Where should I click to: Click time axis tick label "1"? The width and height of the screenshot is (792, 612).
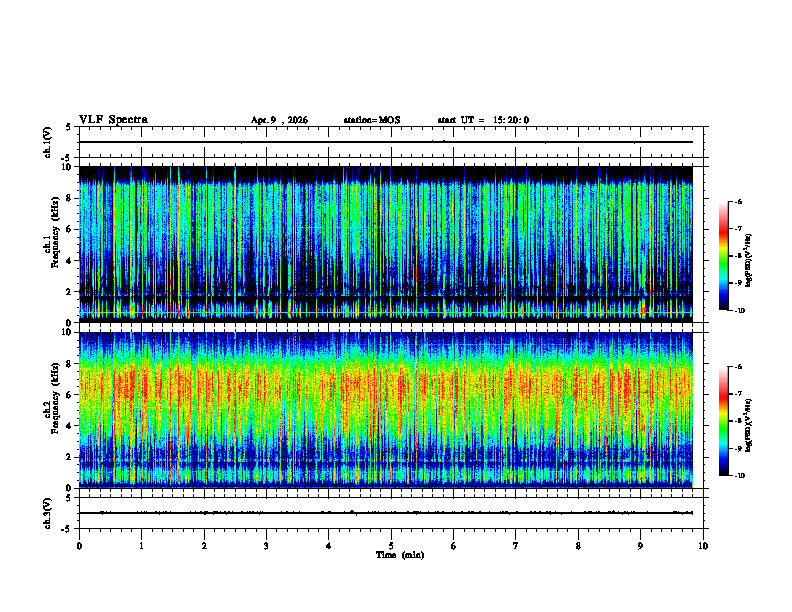(x=141, y=546)
